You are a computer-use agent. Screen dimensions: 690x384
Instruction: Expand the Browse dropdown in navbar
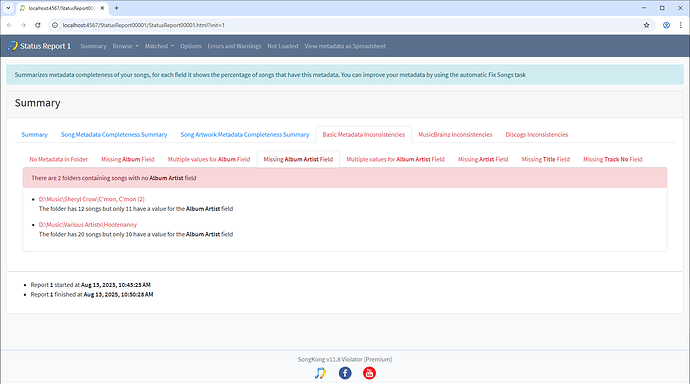click(125, 46)
